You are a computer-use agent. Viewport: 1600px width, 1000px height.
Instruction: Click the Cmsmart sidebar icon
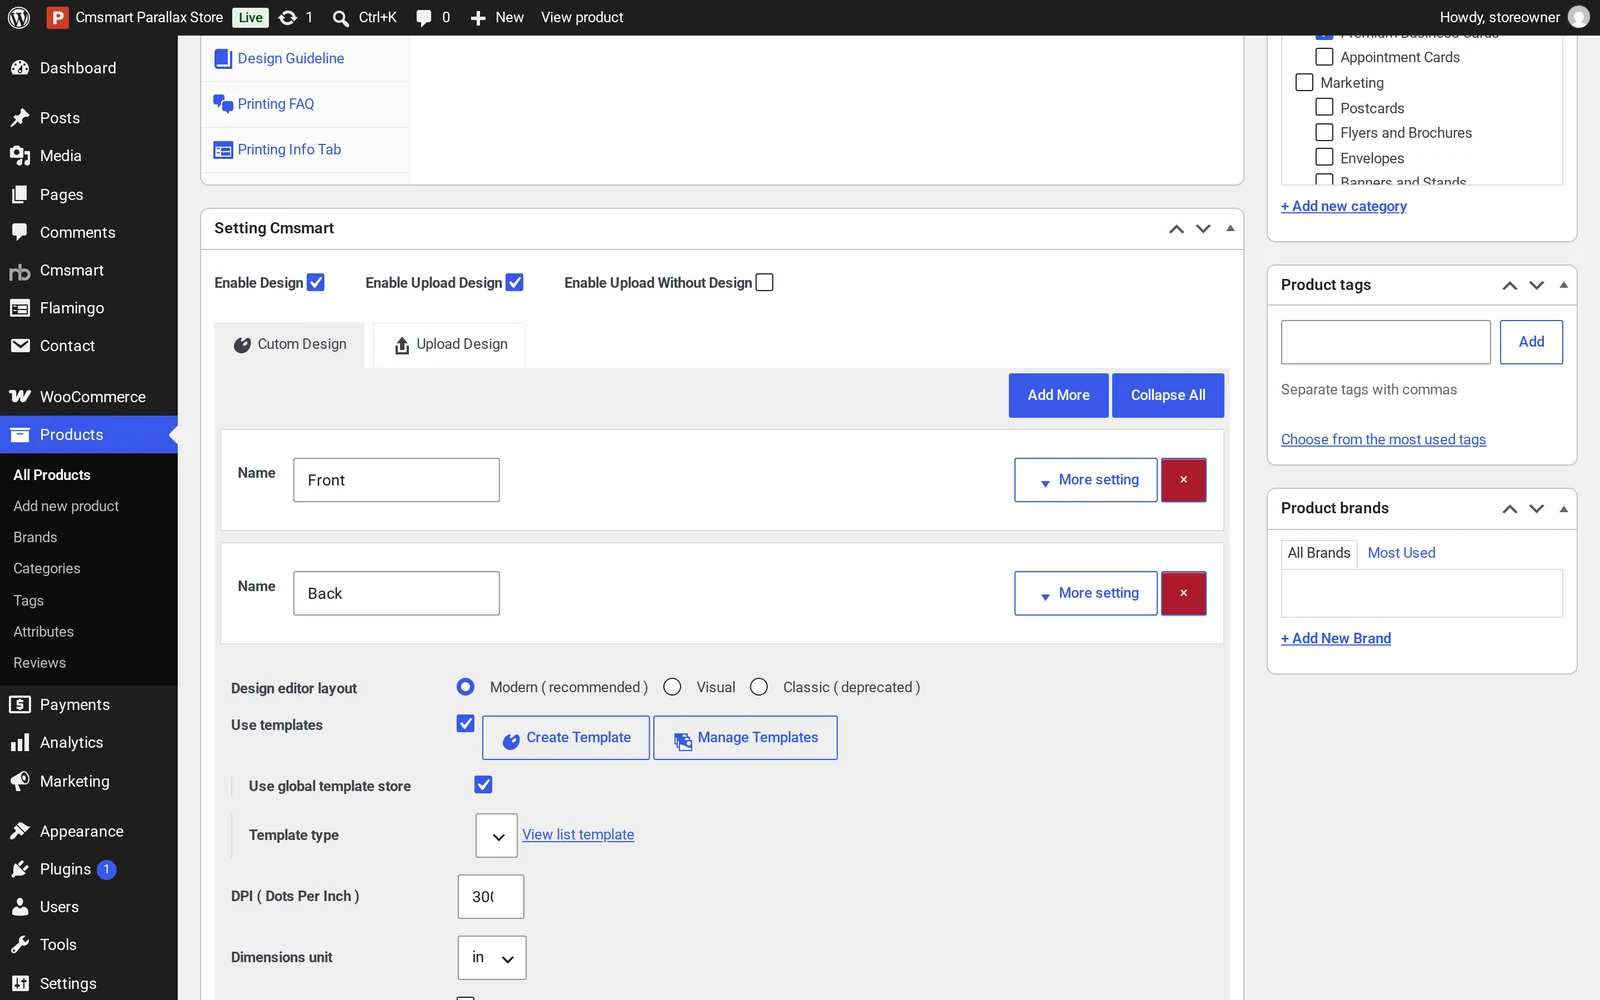(x=20, y=271)
